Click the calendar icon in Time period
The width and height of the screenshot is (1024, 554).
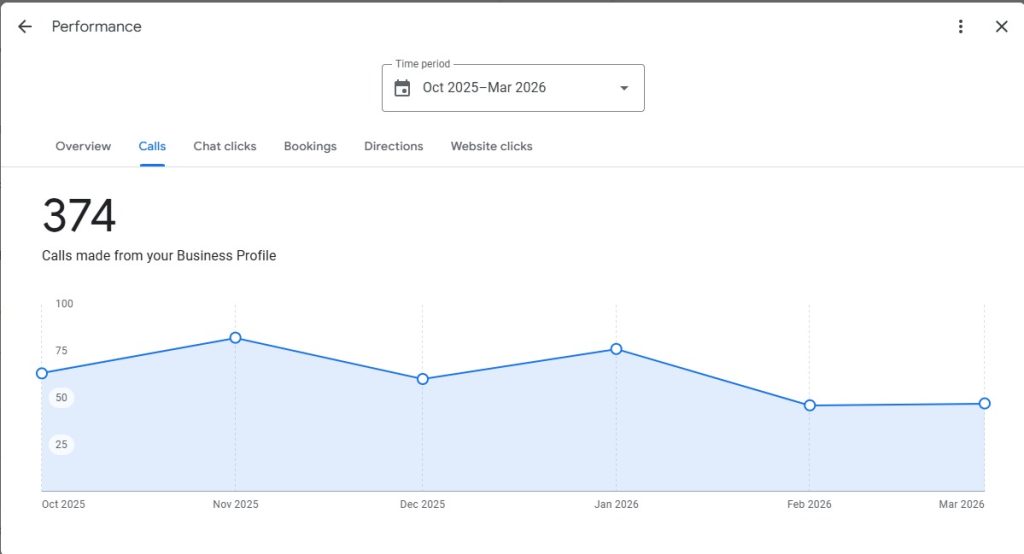click(402, 88)
